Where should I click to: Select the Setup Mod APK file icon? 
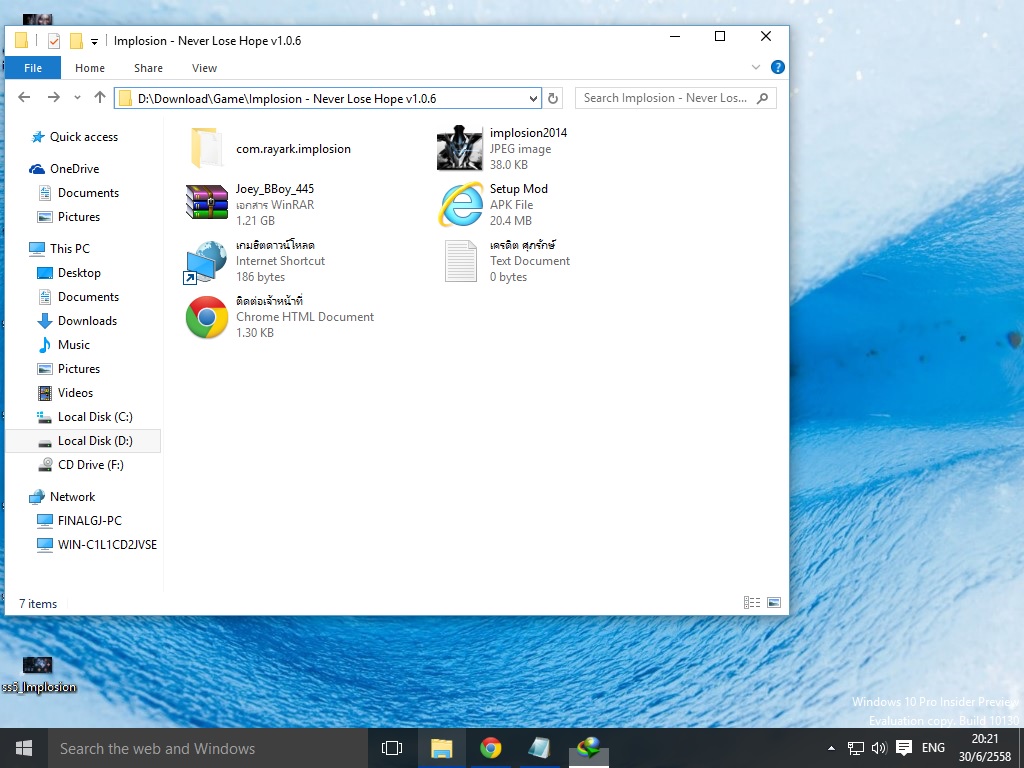(461, 204)
